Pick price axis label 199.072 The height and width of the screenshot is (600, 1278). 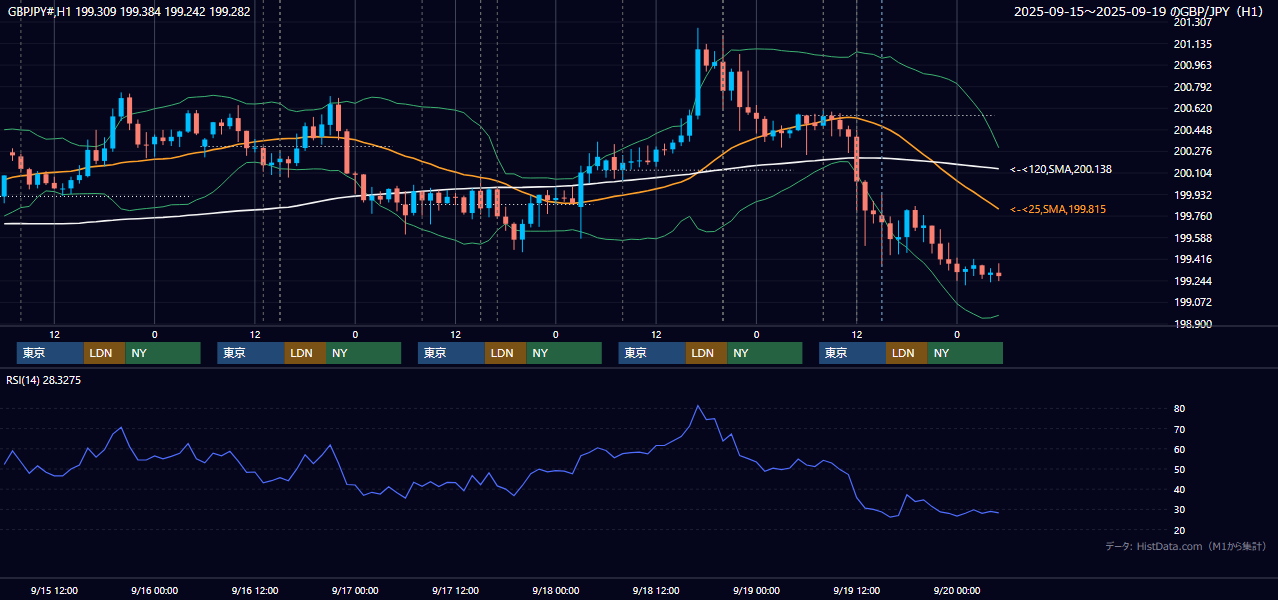click(x=1193, y=302)
